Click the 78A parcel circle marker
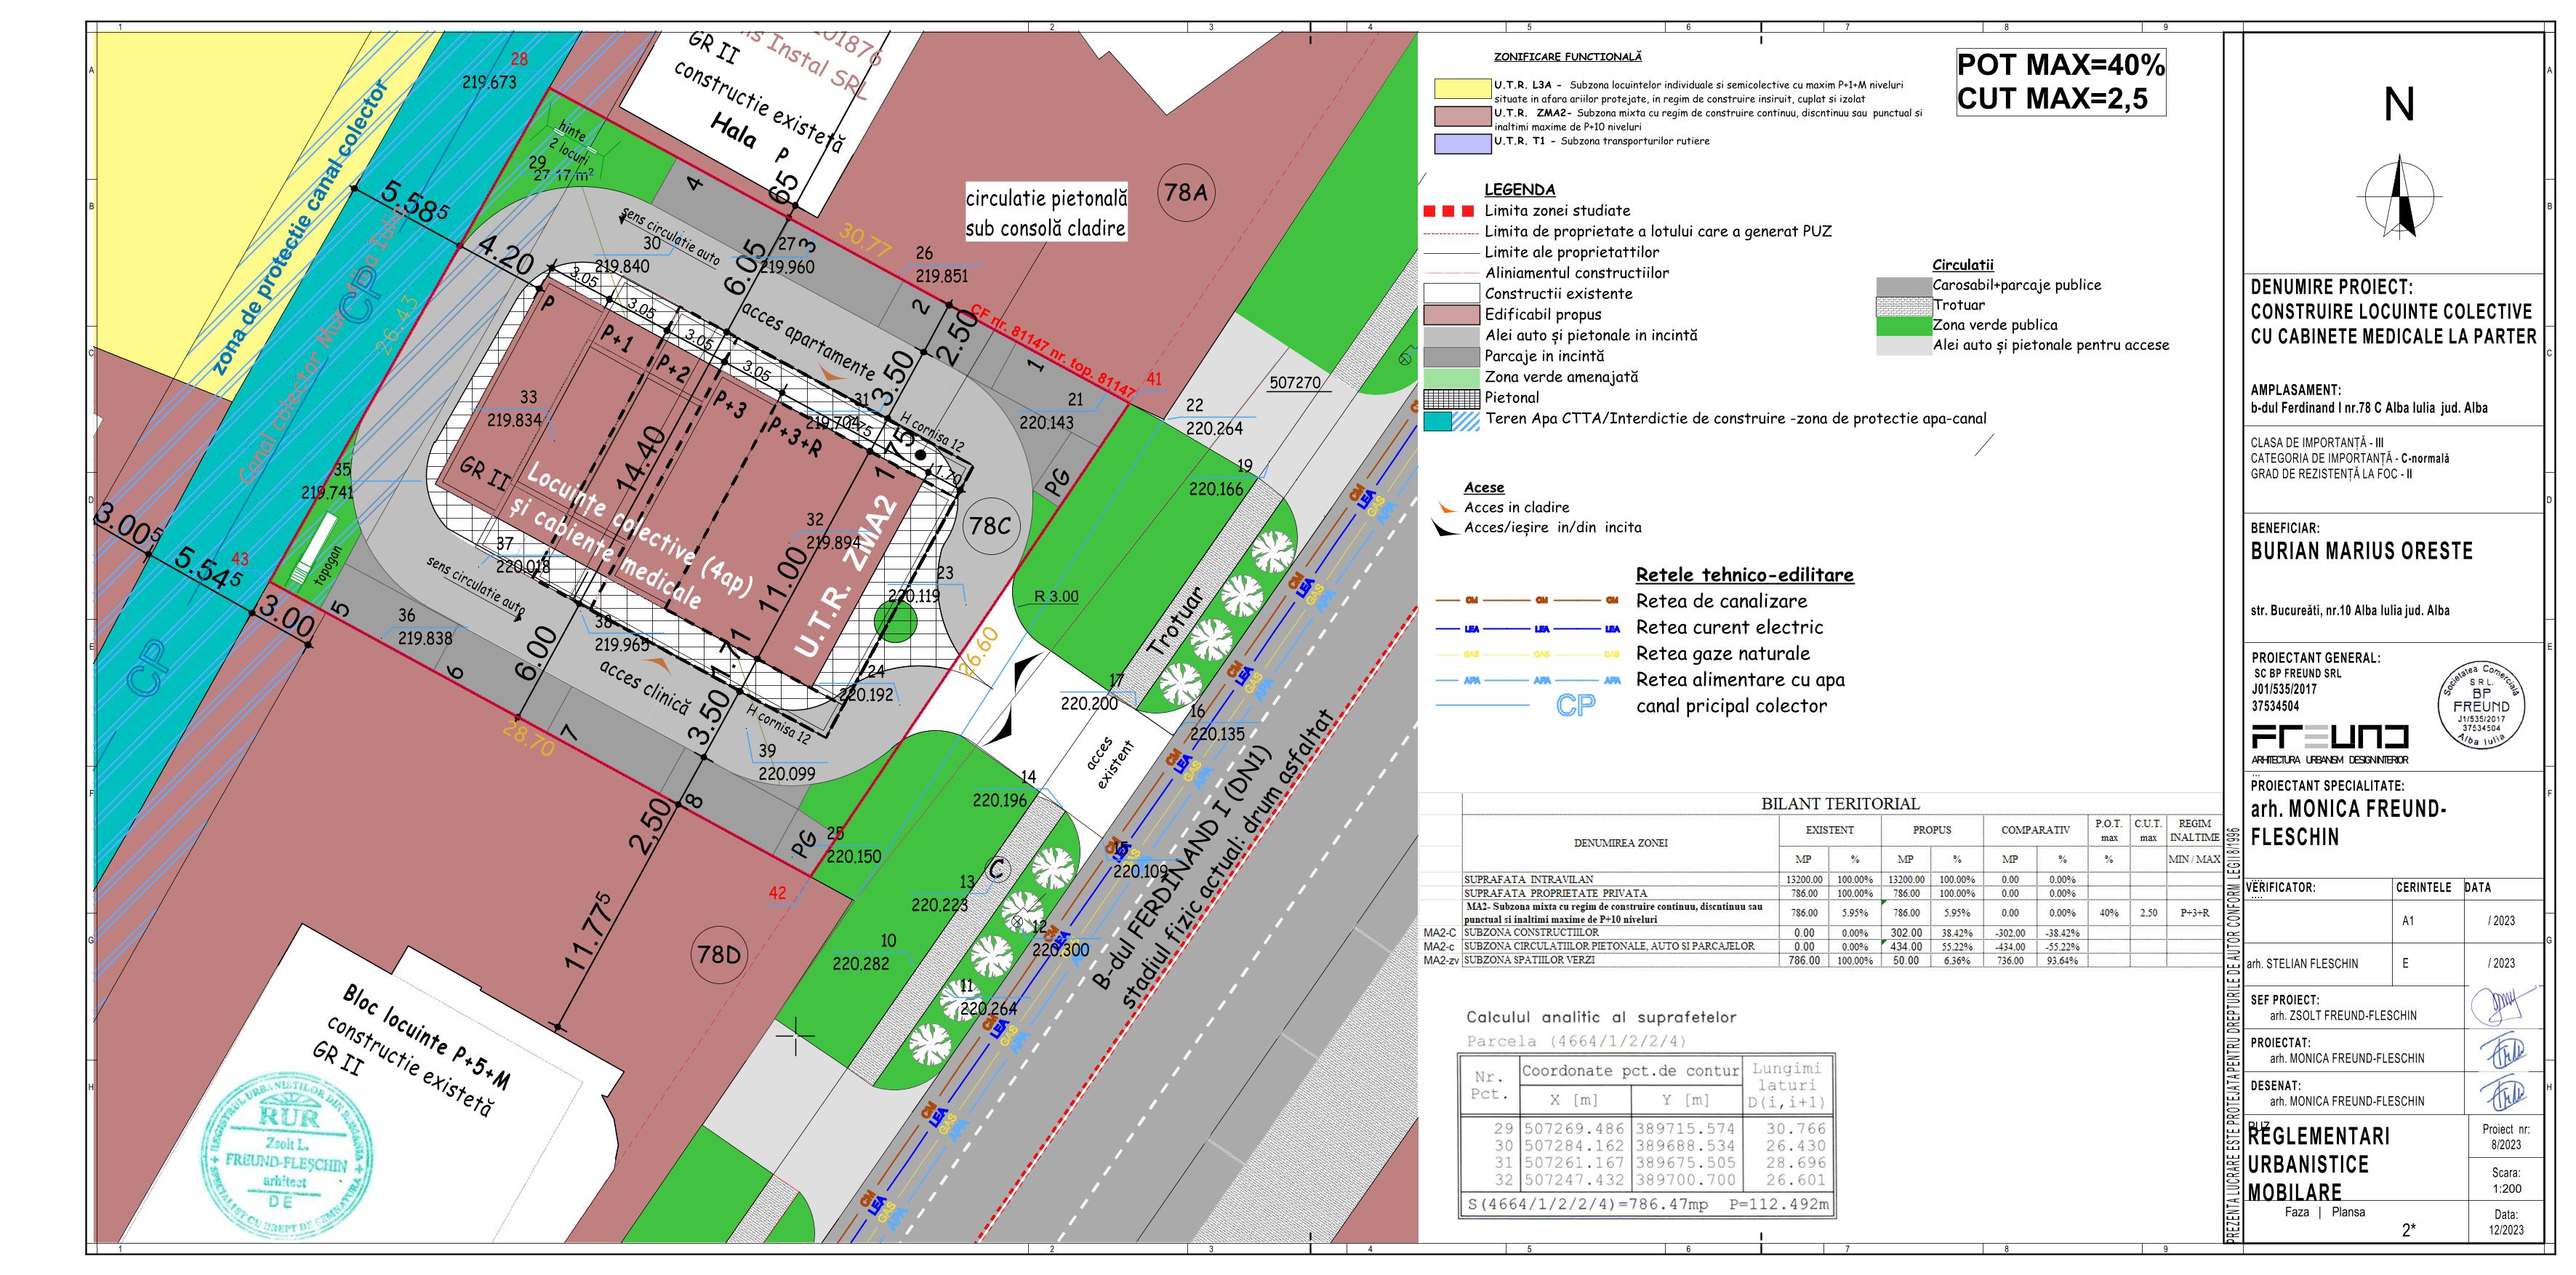 point(1186,191)
